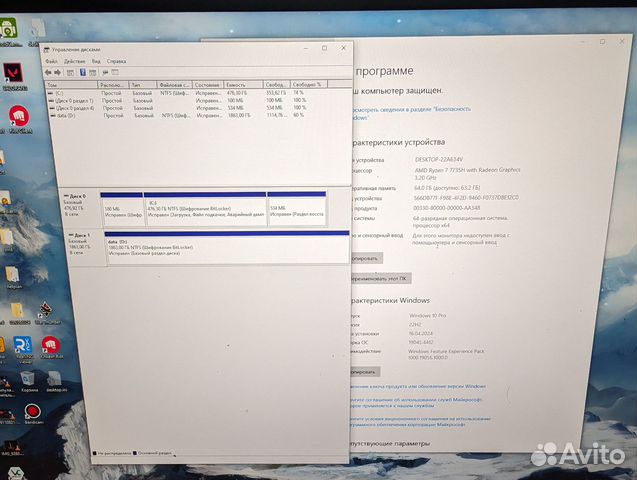This screenshot has height=480, width=637.
Task: Open the View (Вид) menu
Action: pyautogui.click(x=96, y=61)
